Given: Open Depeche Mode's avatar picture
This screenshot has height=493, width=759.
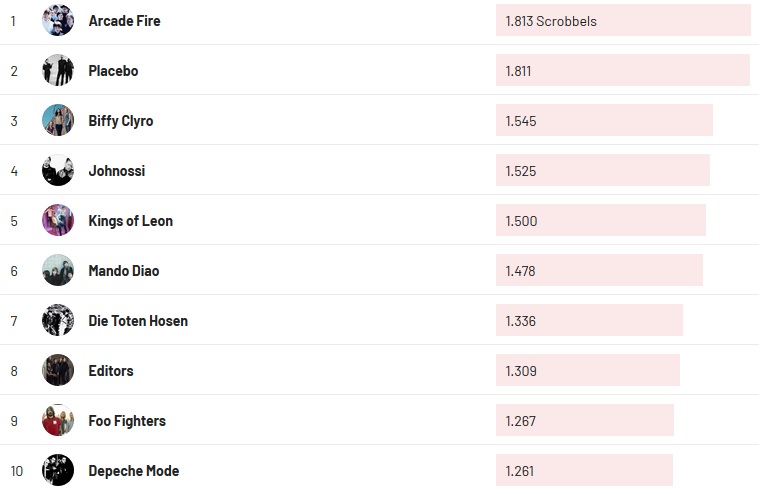Looking at the screenshot, I should (58, 470).
